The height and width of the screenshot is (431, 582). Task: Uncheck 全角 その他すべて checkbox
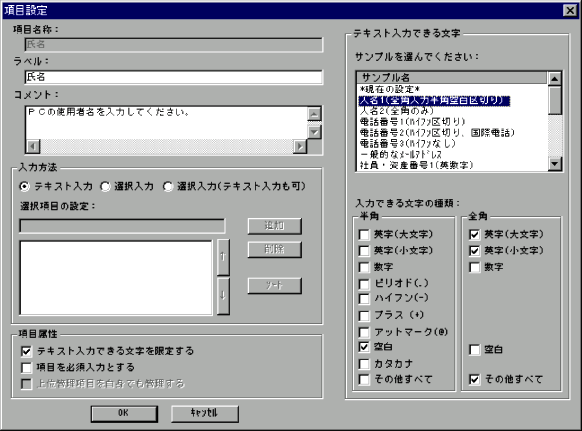click(474, 379)
